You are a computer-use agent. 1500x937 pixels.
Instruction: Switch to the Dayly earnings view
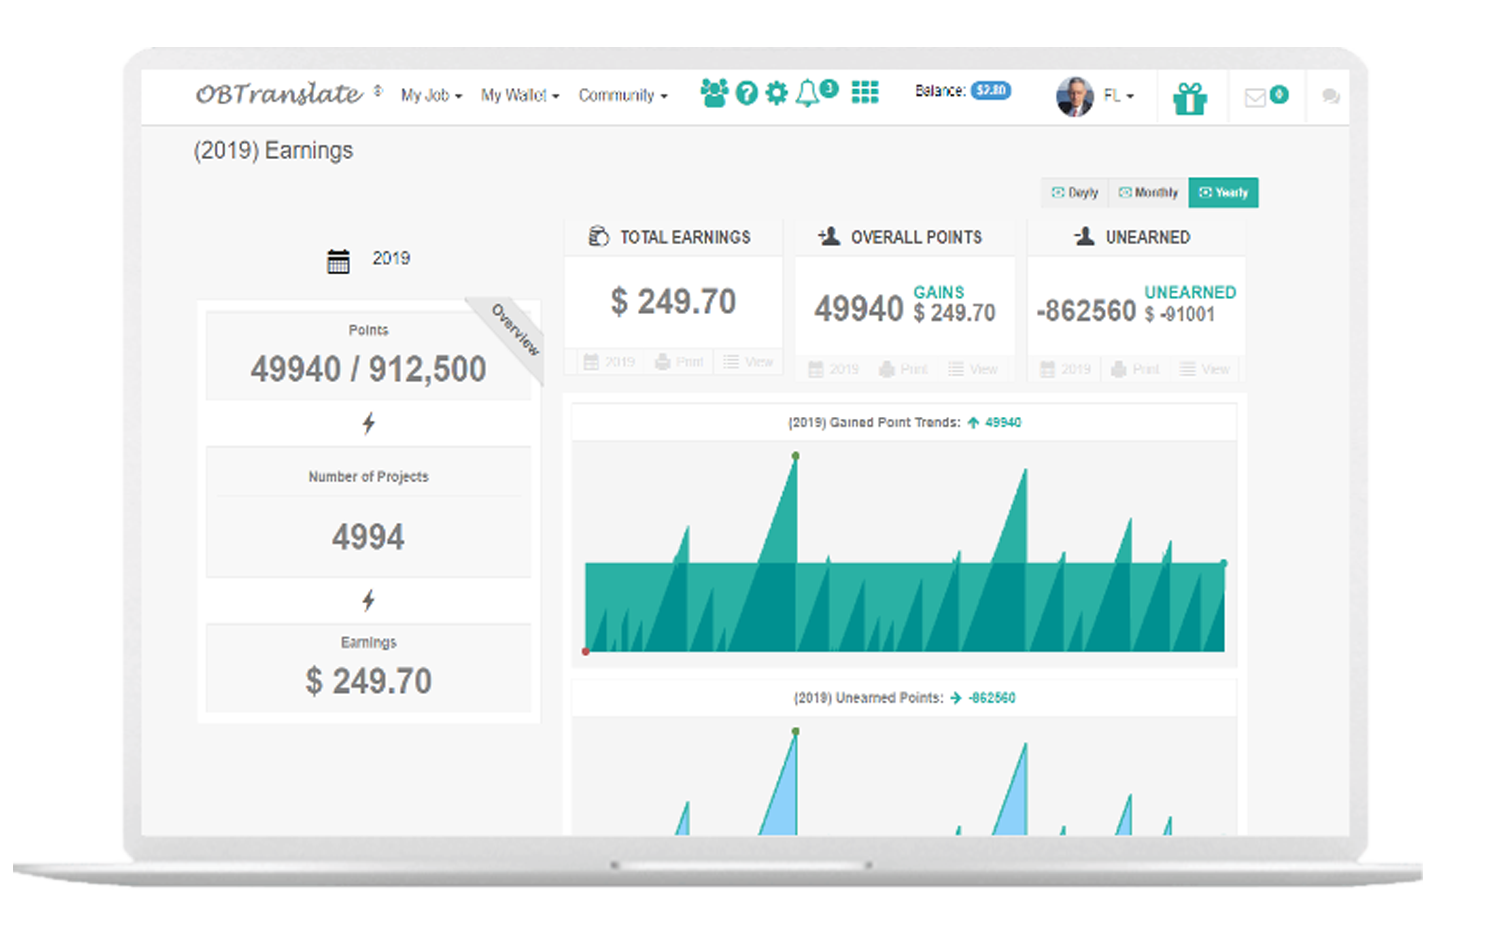point(1074,192)
